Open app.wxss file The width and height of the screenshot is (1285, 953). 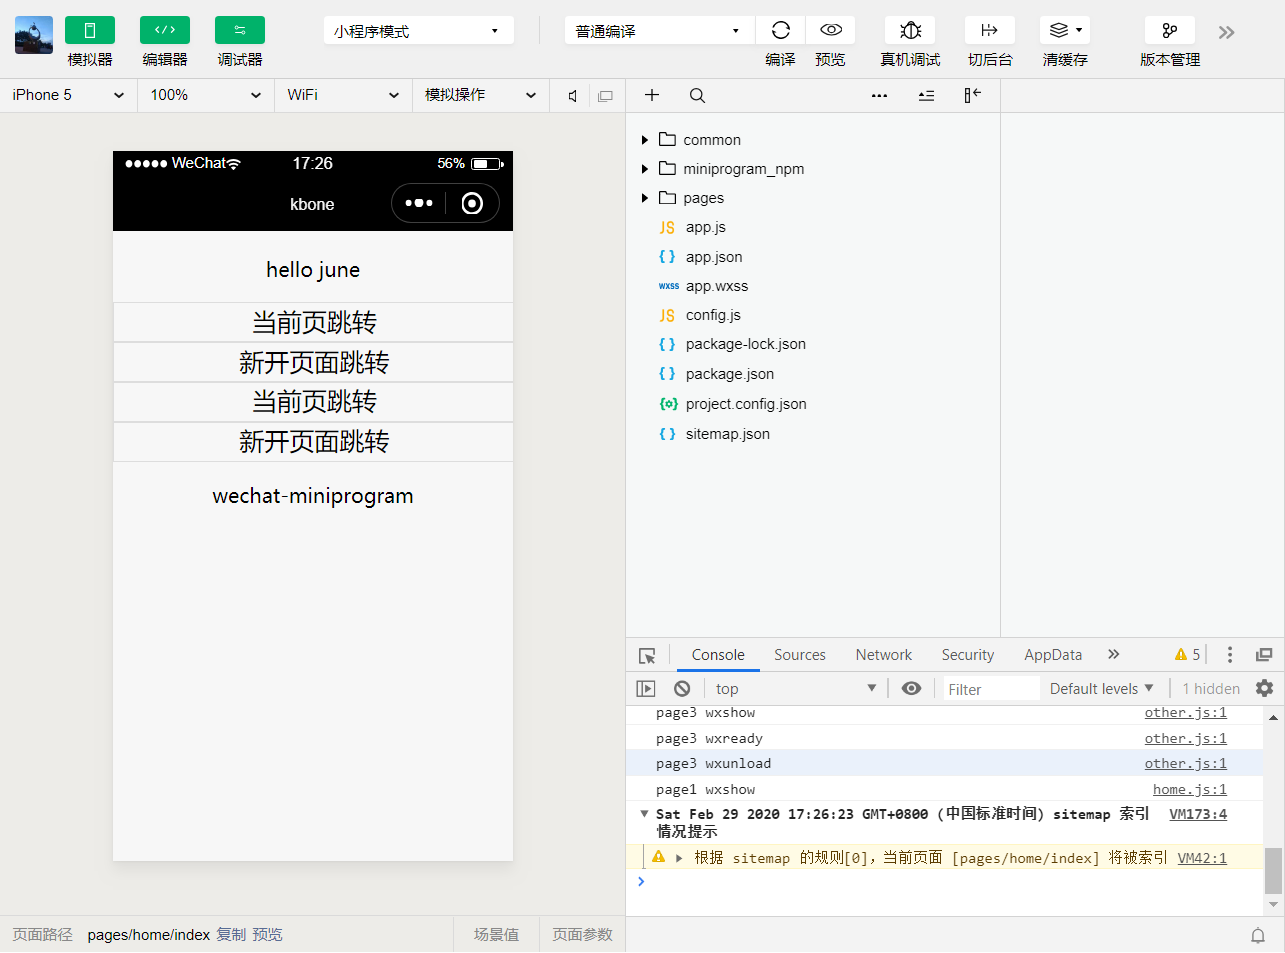(x=717, y=286)
